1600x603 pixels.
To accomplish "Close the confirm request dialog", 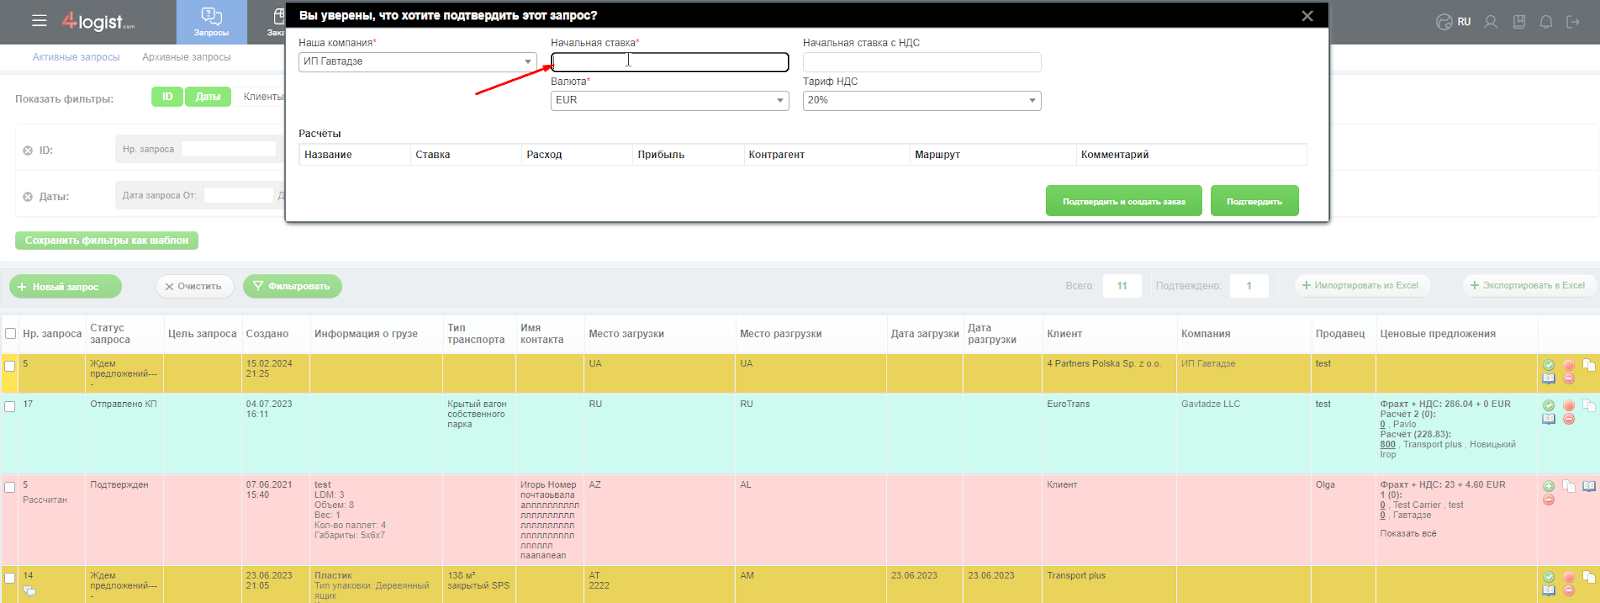I will [1307, 16].
